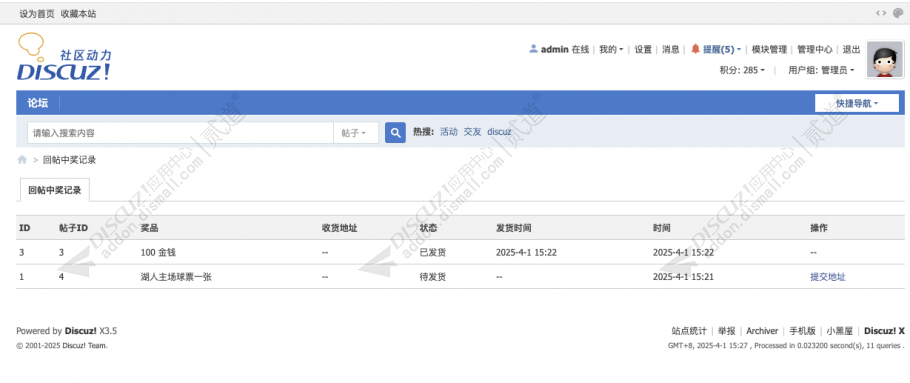Open the 用户组: 管理员 dropdown
Viewport: 910px width, 383px height.
tap(821, 70)
